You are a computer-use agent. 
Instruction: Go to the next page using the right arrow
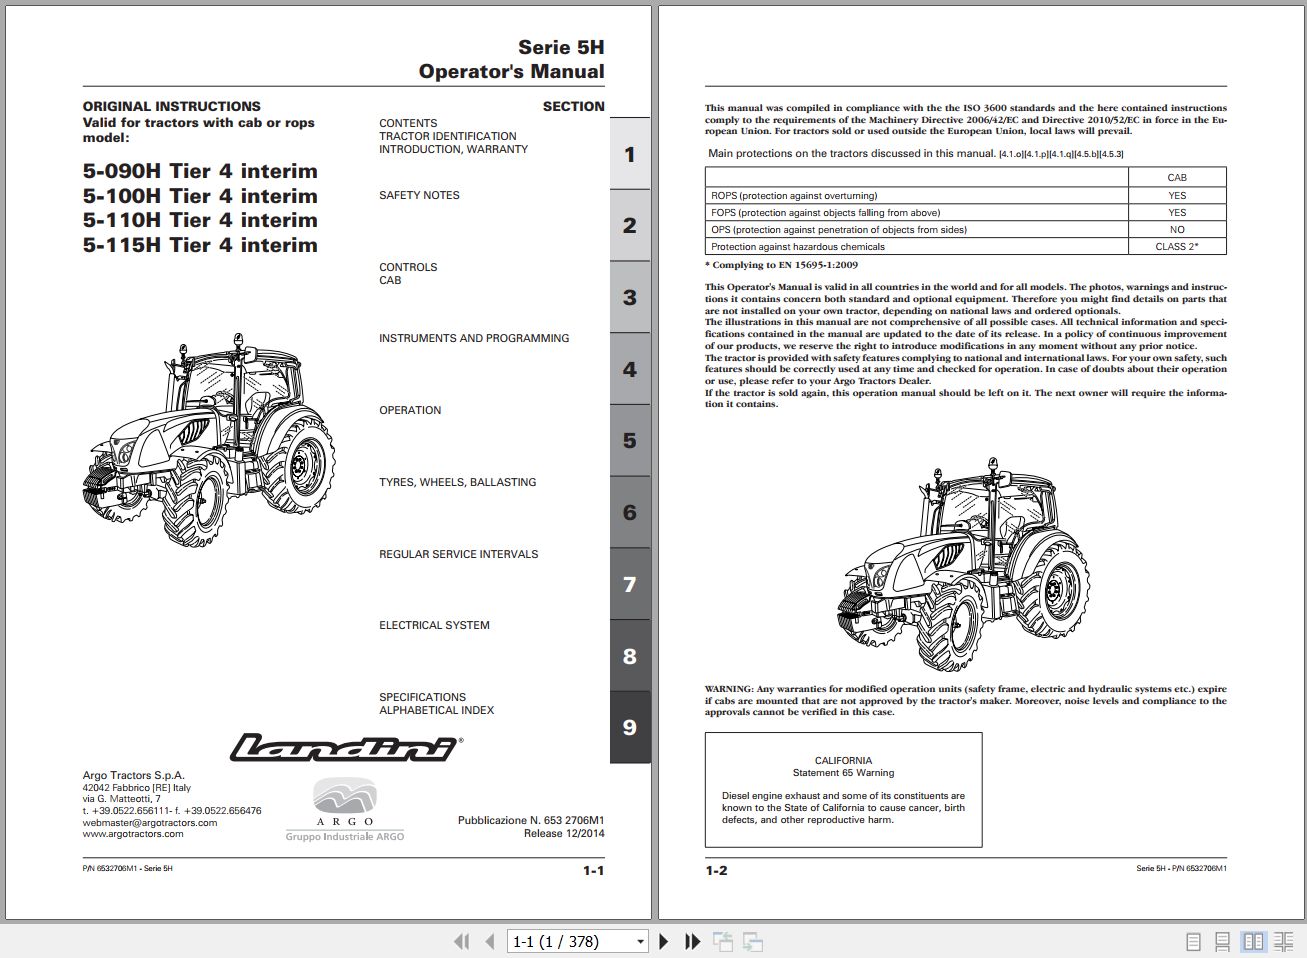coord(663,941)
